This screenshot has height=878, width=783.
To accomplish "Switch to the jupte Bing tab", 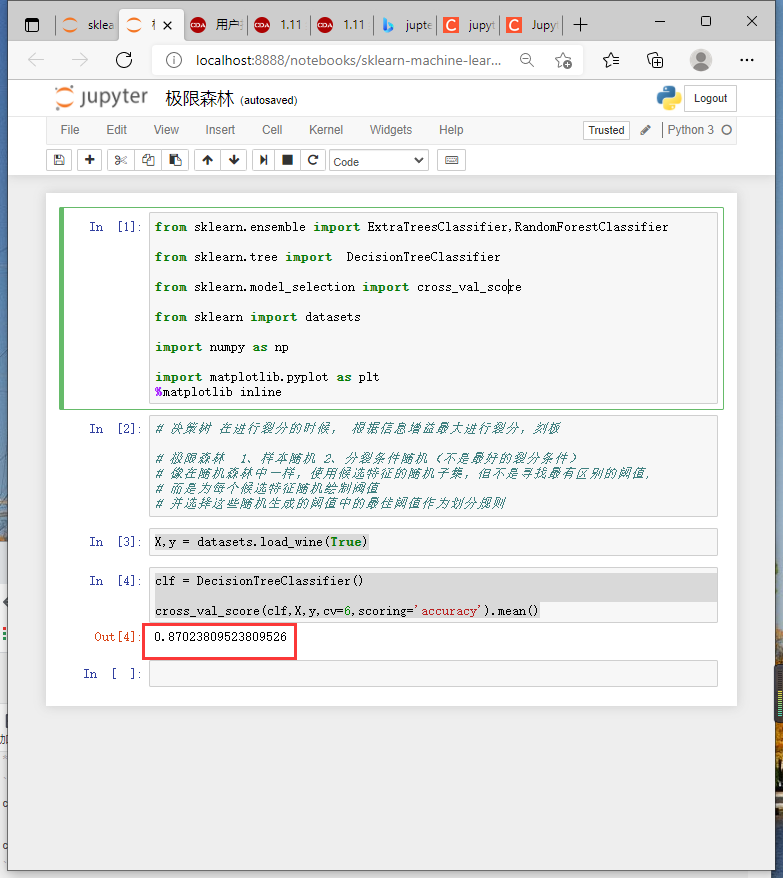I will 407,25.
